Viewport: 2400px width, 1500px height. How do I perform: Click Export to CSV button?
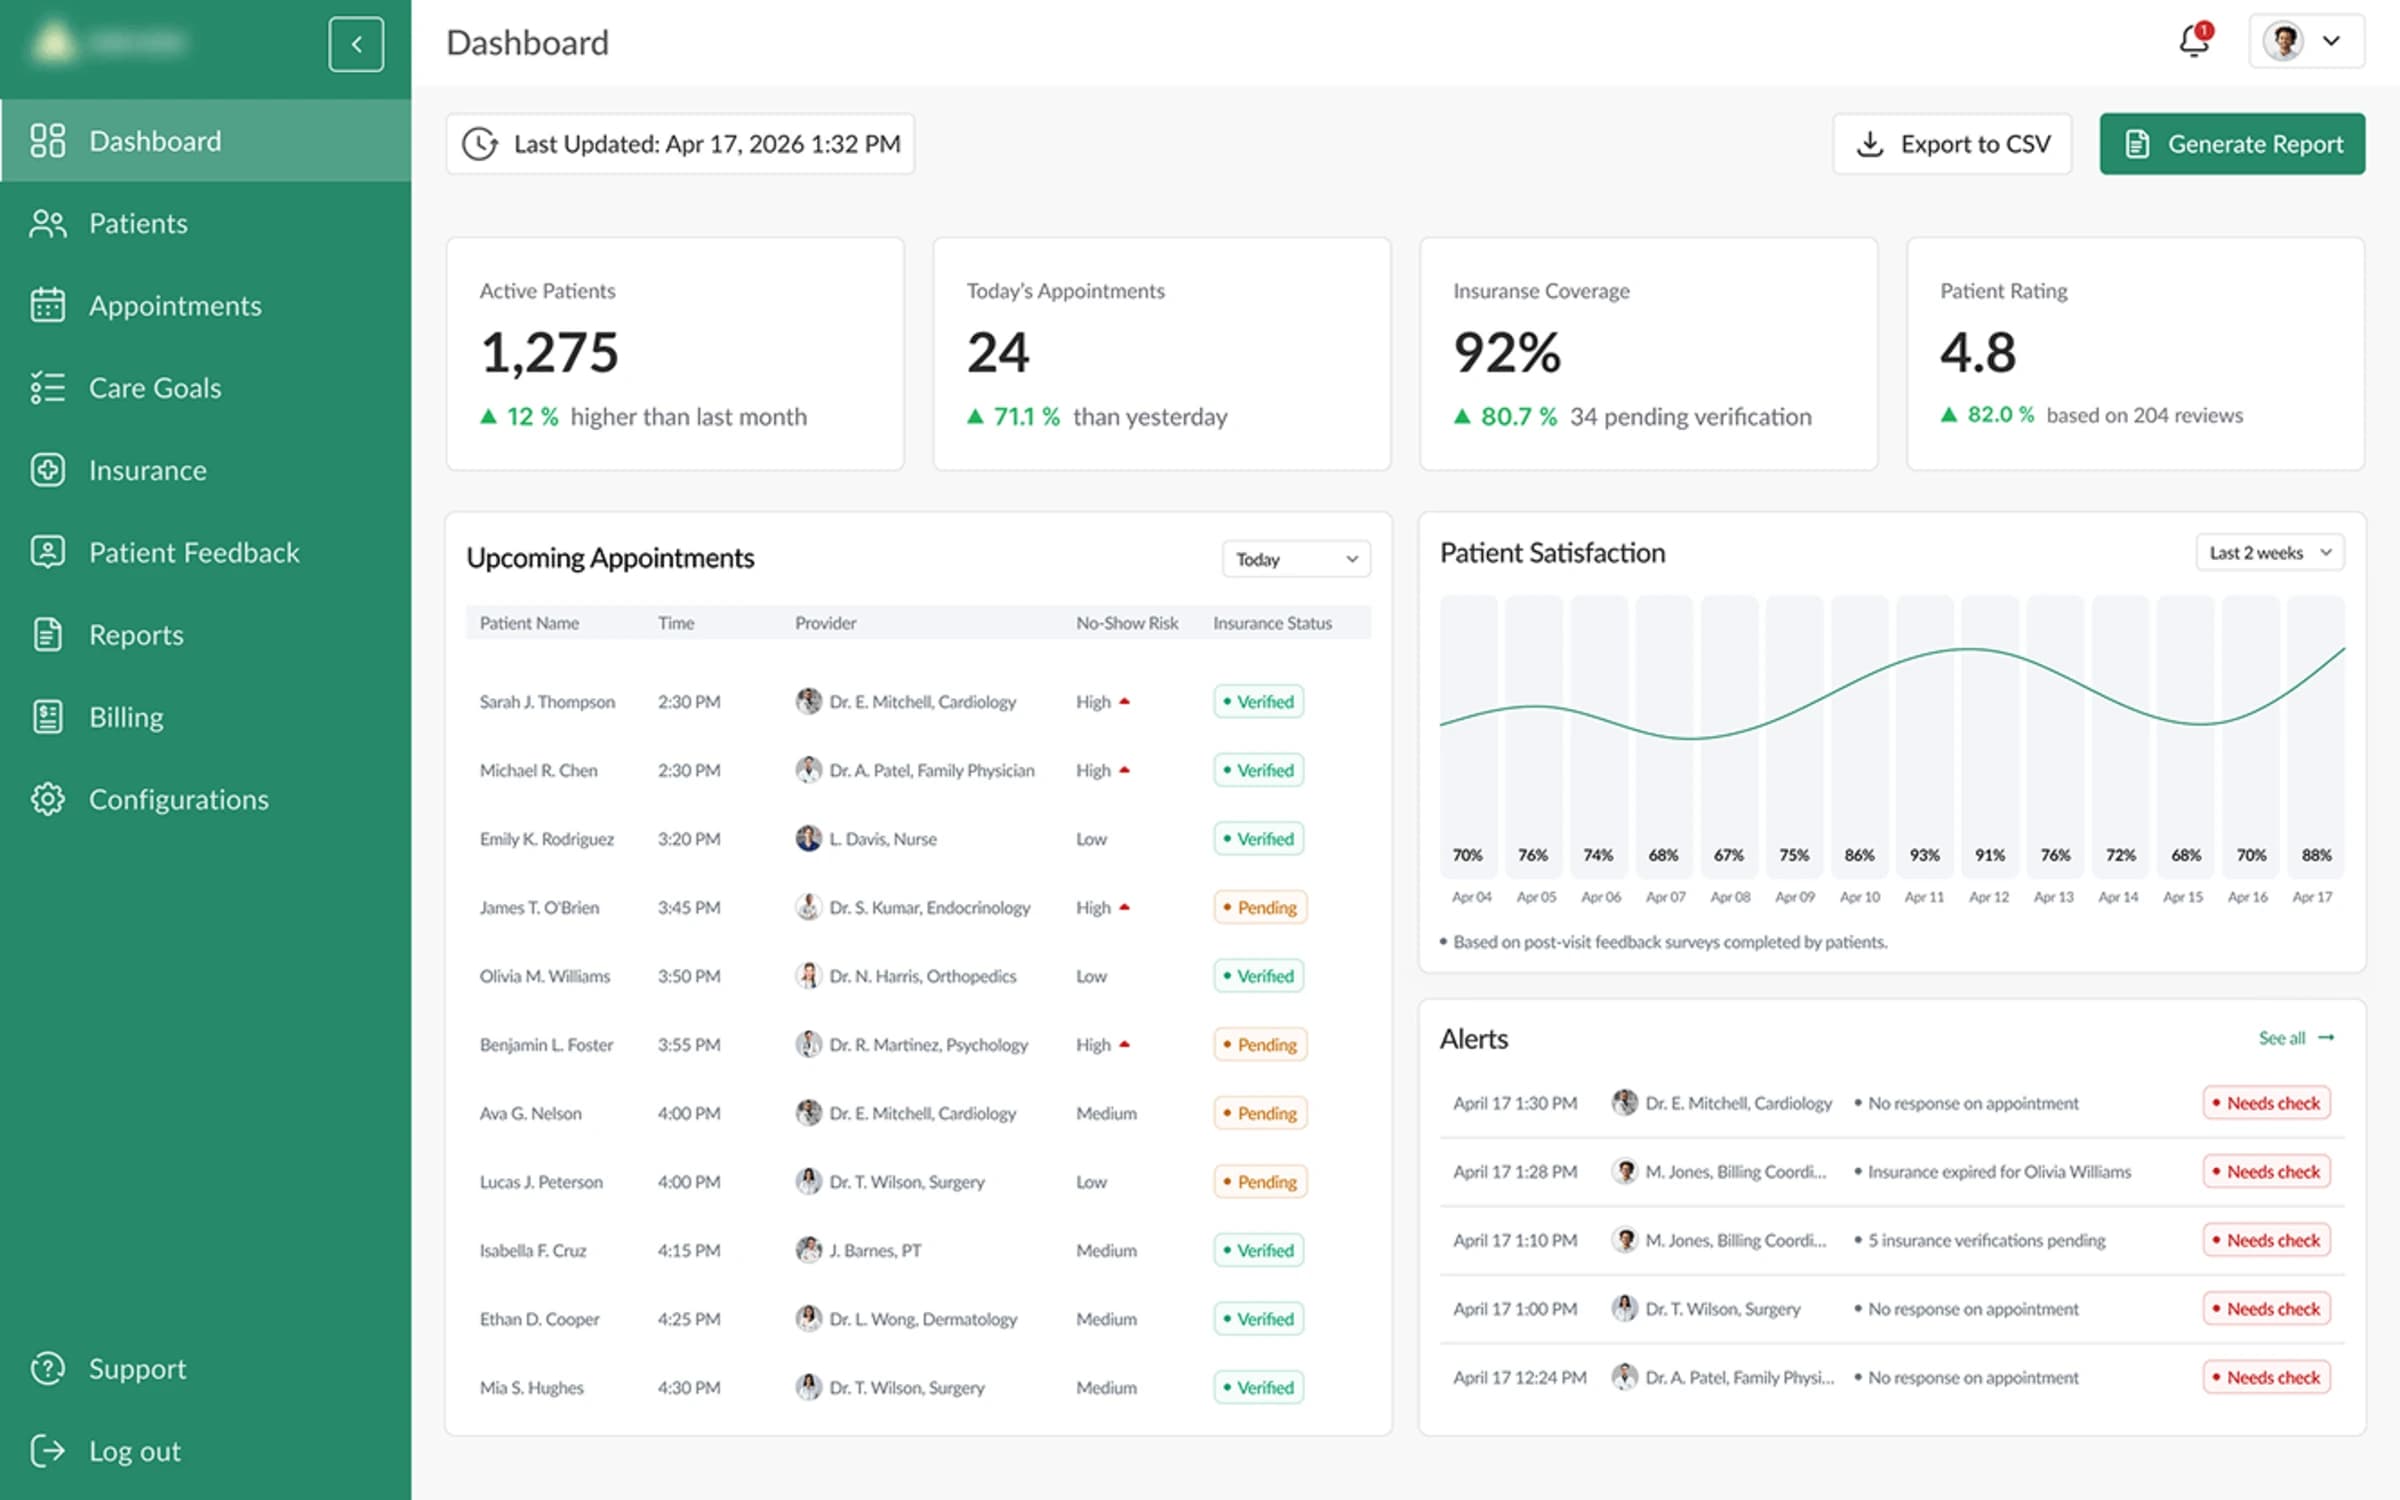coord(1952,144)
